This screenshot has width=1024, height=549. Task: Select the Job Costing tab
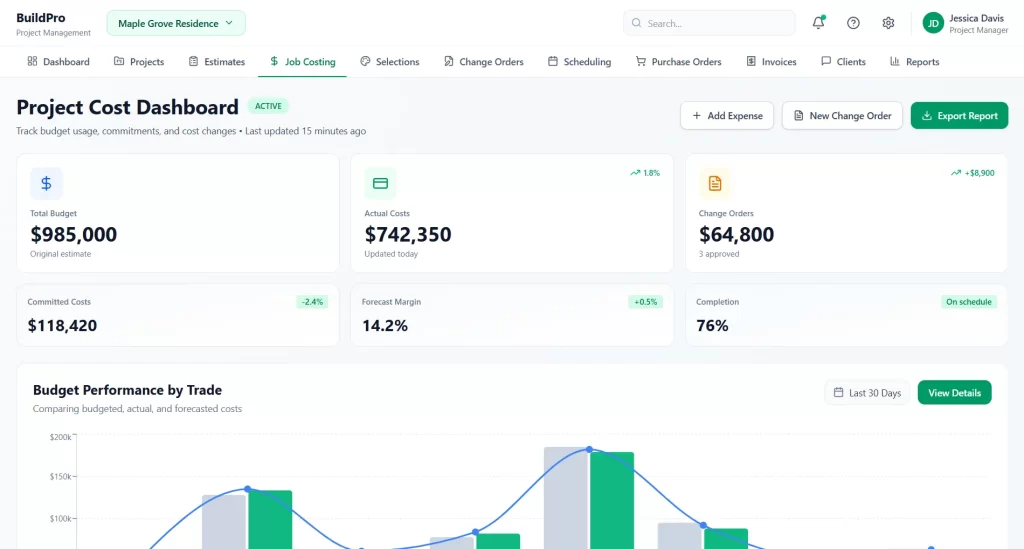302,61
